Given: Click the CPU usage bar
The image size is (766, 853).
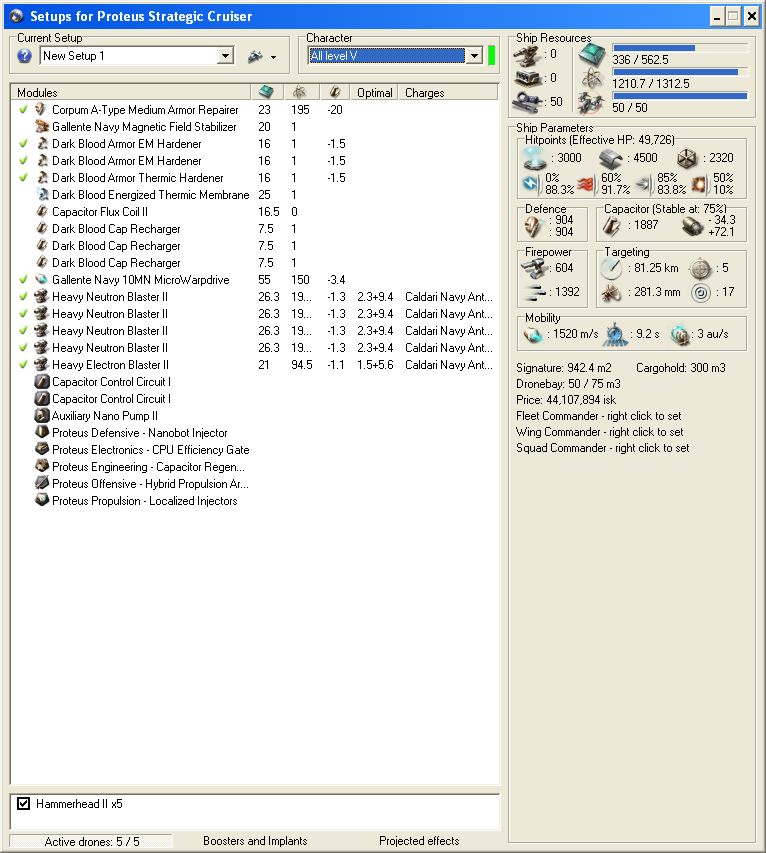Looking at the screenshot, I should click(680, 48).
